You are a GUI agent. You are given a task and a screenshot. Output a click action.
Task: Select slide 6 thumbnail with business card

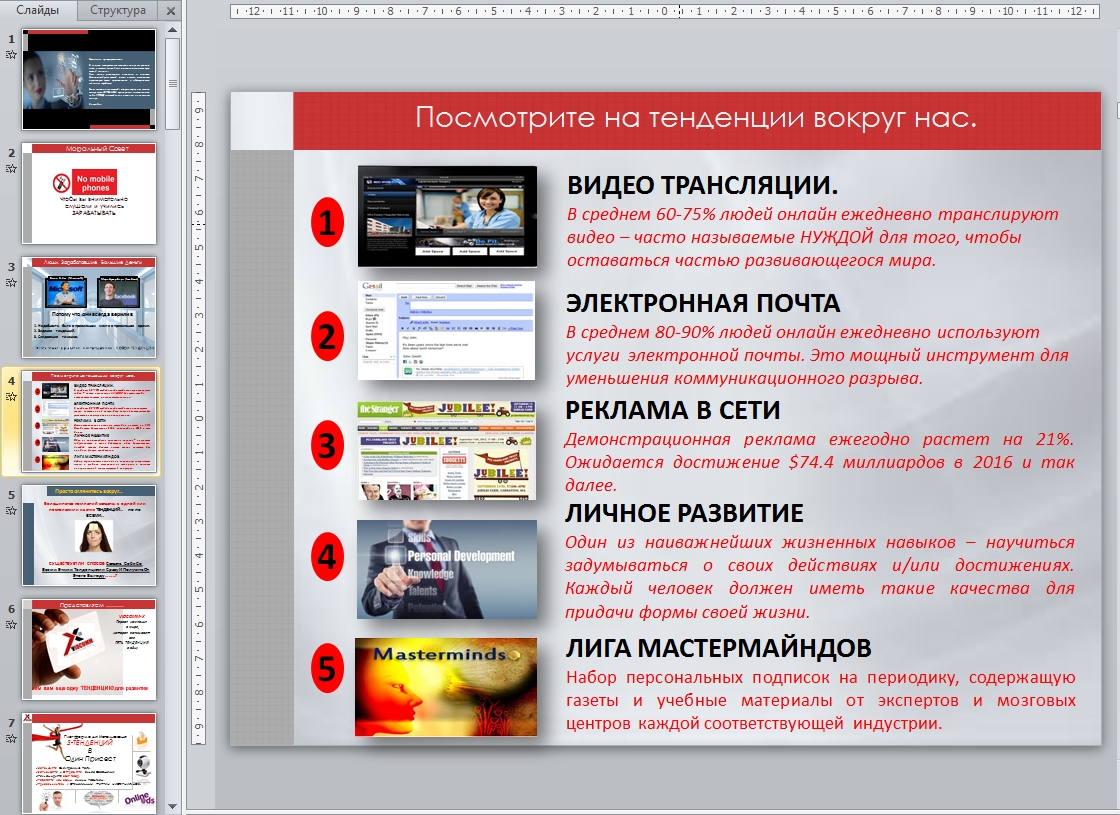click(x=89, y=649)
